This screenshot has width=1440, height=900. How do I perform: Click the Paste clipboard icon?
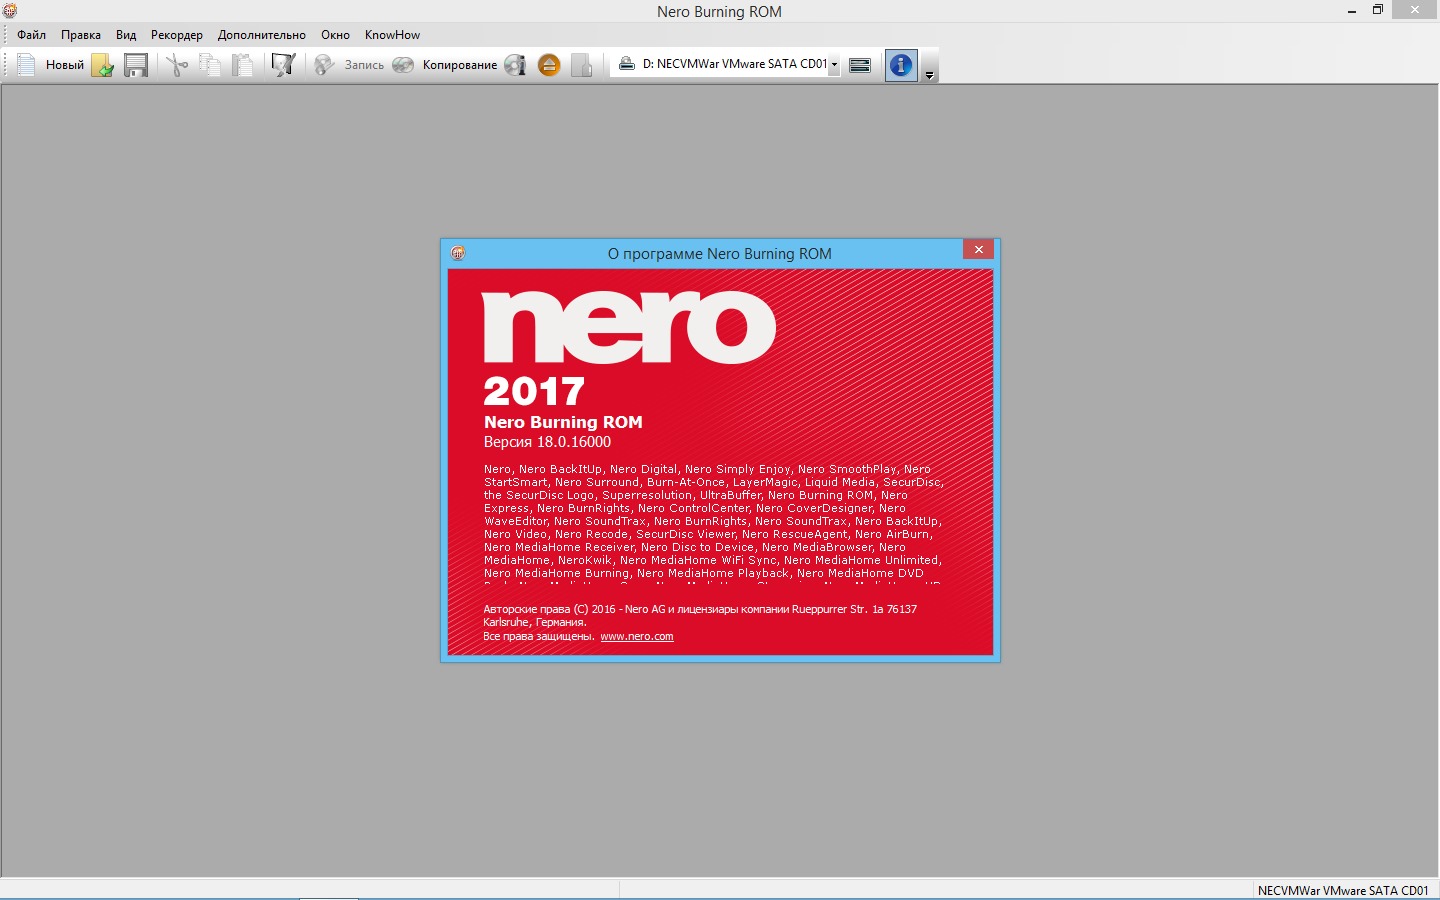(x=243, y=65)
